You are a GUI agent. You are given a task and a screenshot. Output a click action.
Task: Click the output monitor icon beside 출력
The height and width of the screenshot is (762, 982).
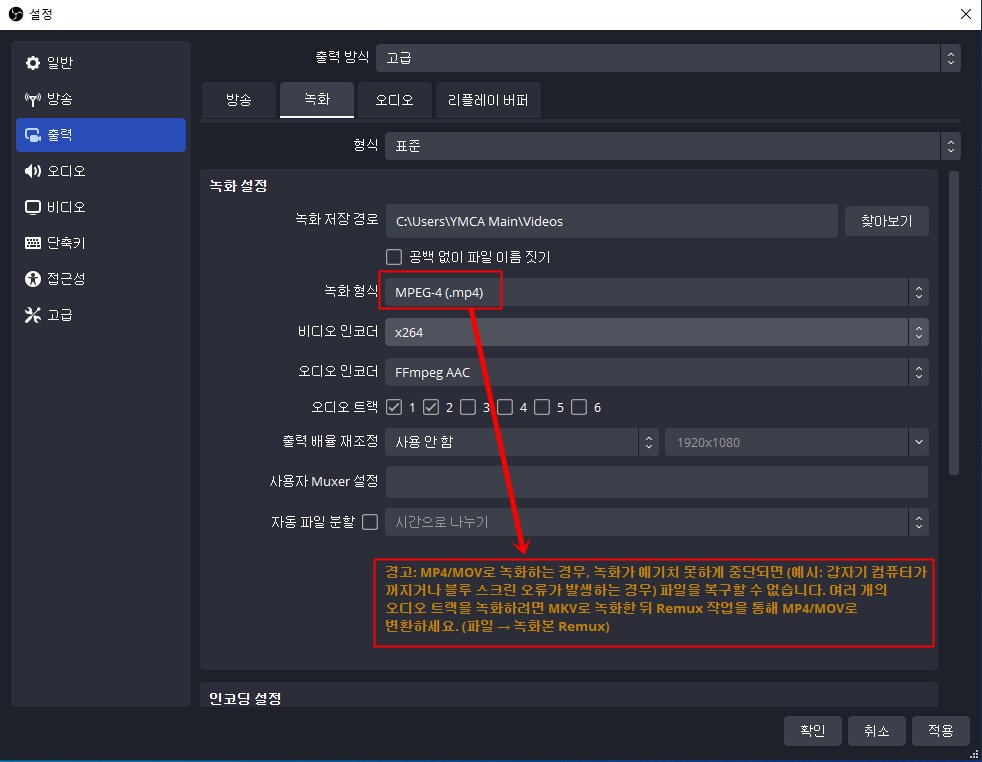click(x=33, y=135)
